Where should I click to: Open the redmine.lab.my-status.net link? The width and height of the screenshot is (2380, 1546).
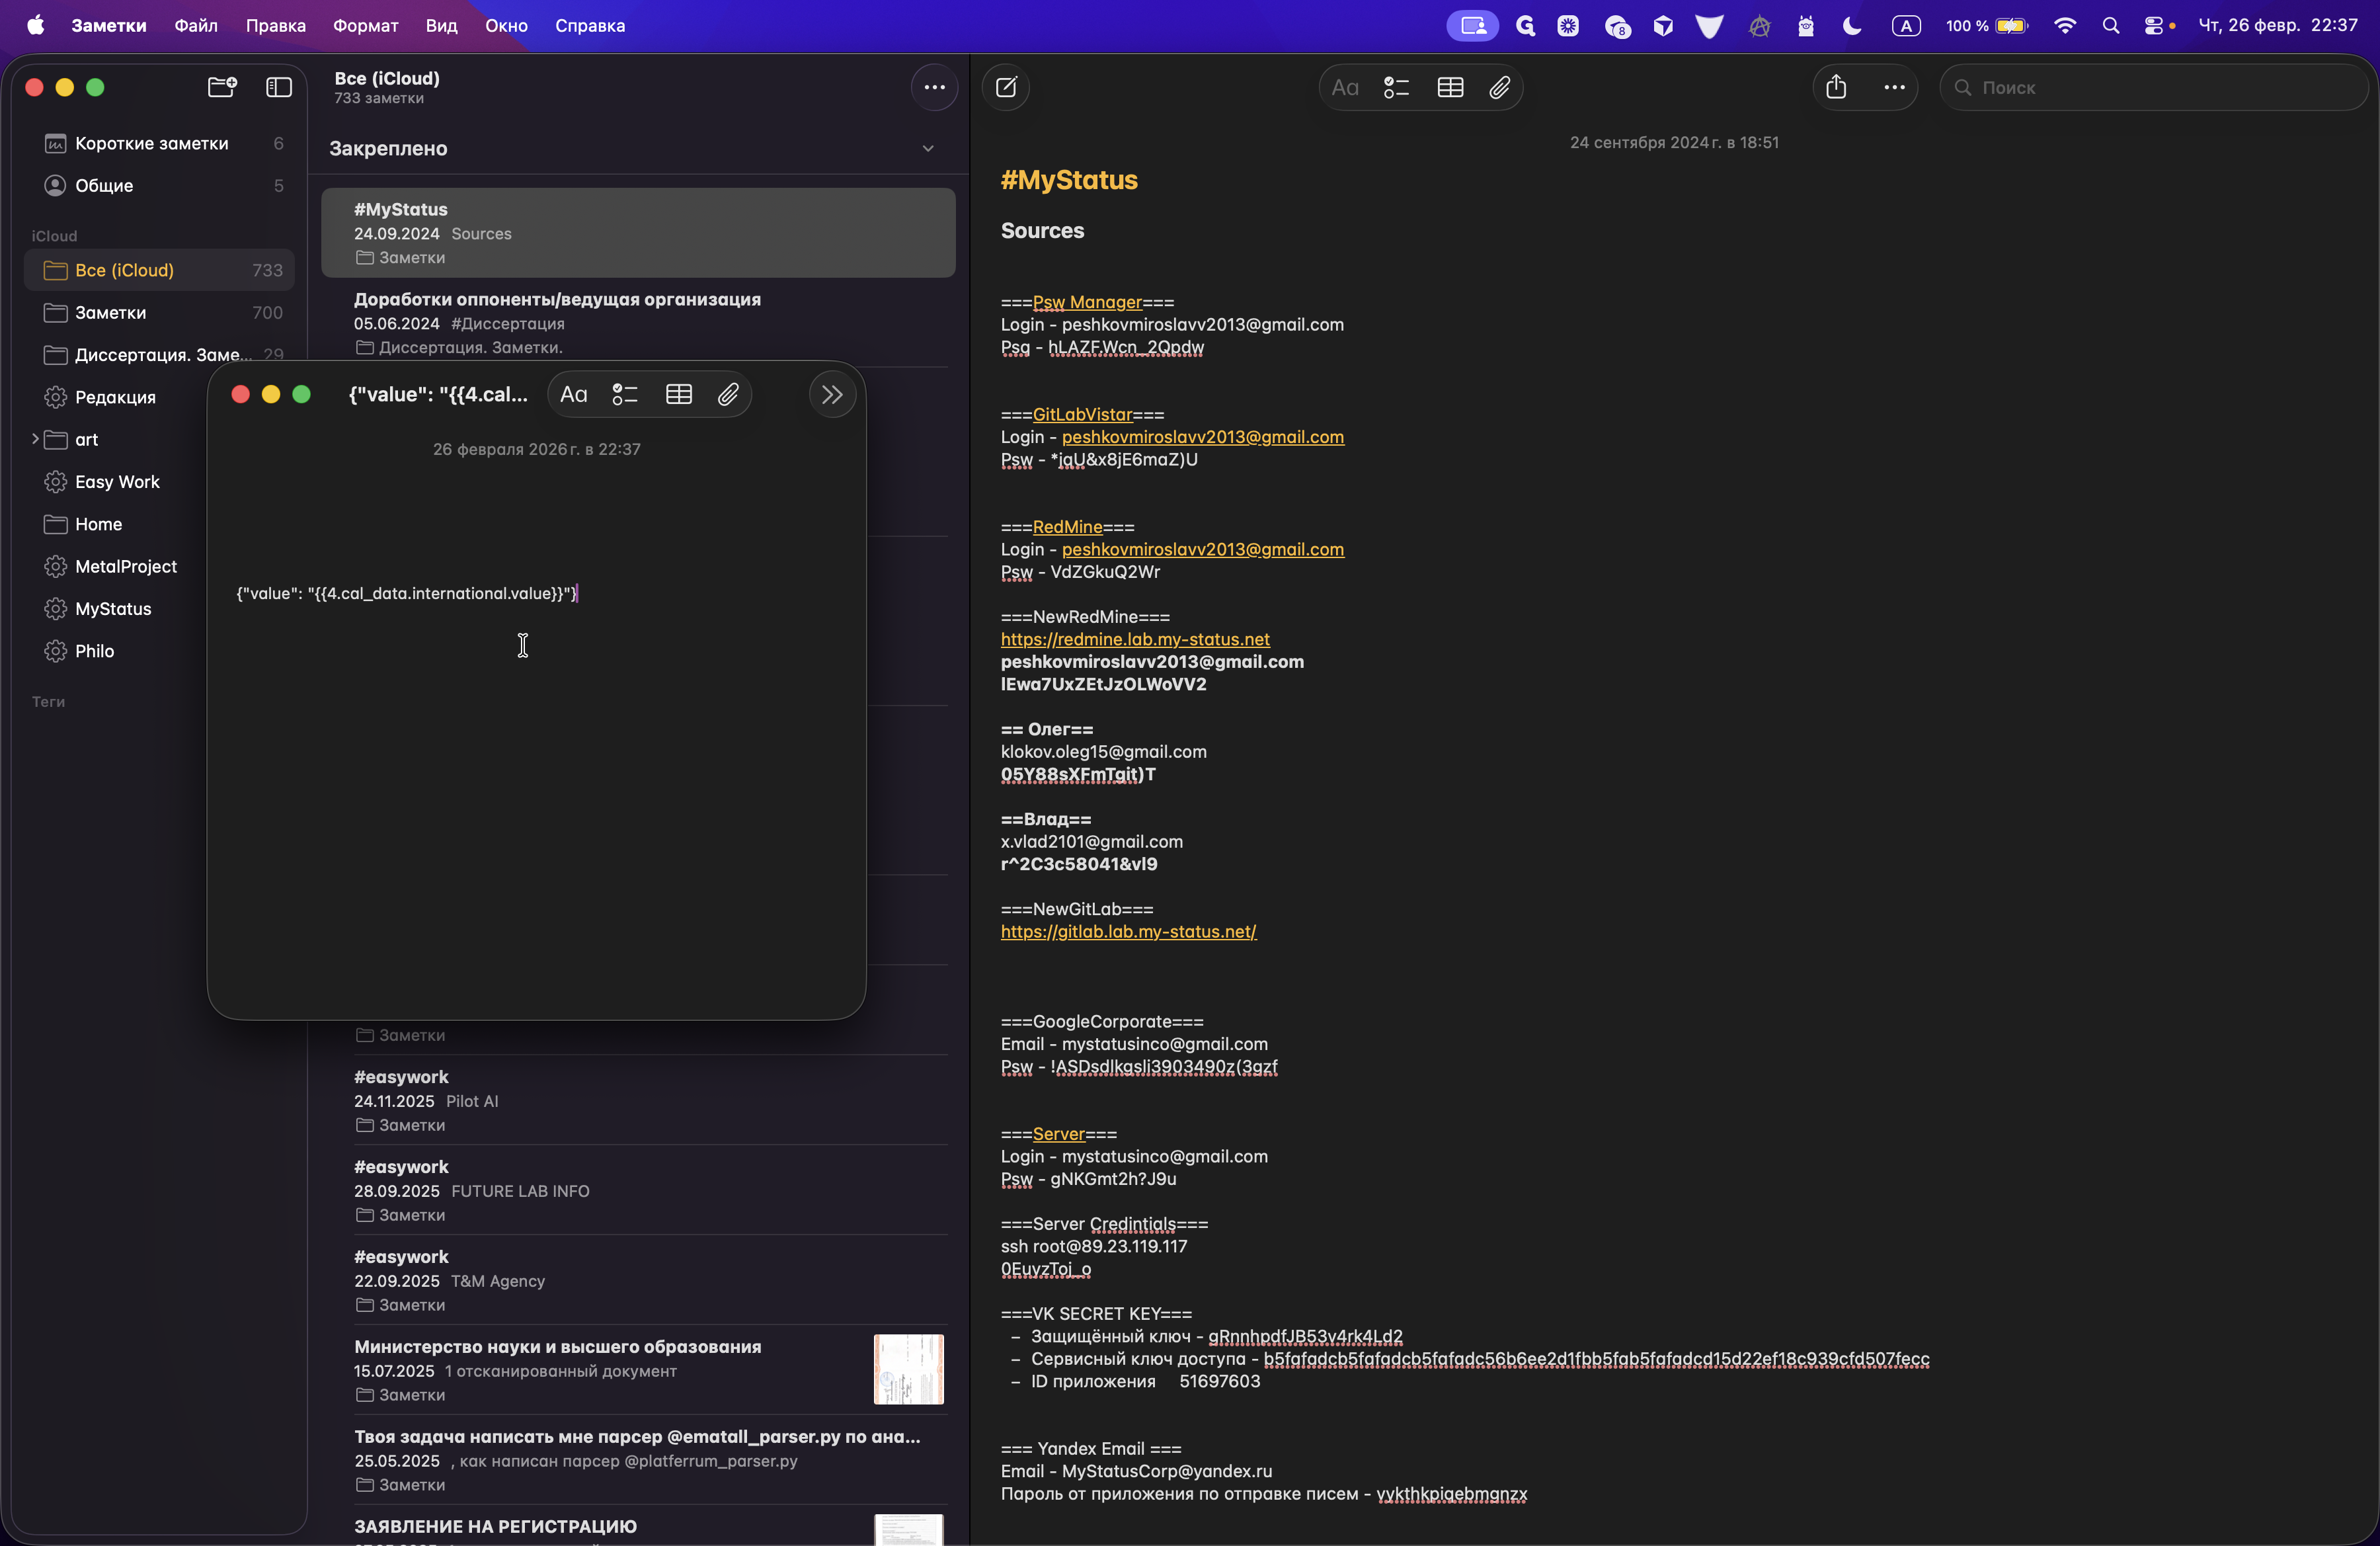pos(1135,639)
